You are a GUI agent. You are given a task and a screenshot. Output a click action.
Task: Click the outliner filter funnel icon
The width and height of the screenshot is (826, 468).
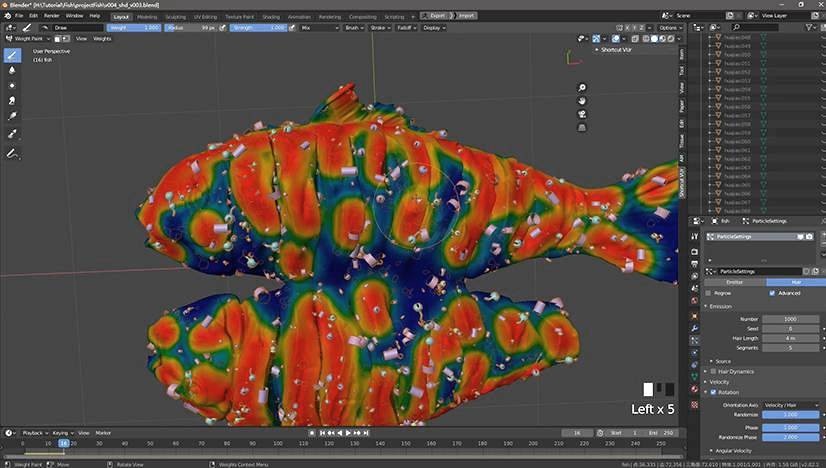[x=810, y=27]
